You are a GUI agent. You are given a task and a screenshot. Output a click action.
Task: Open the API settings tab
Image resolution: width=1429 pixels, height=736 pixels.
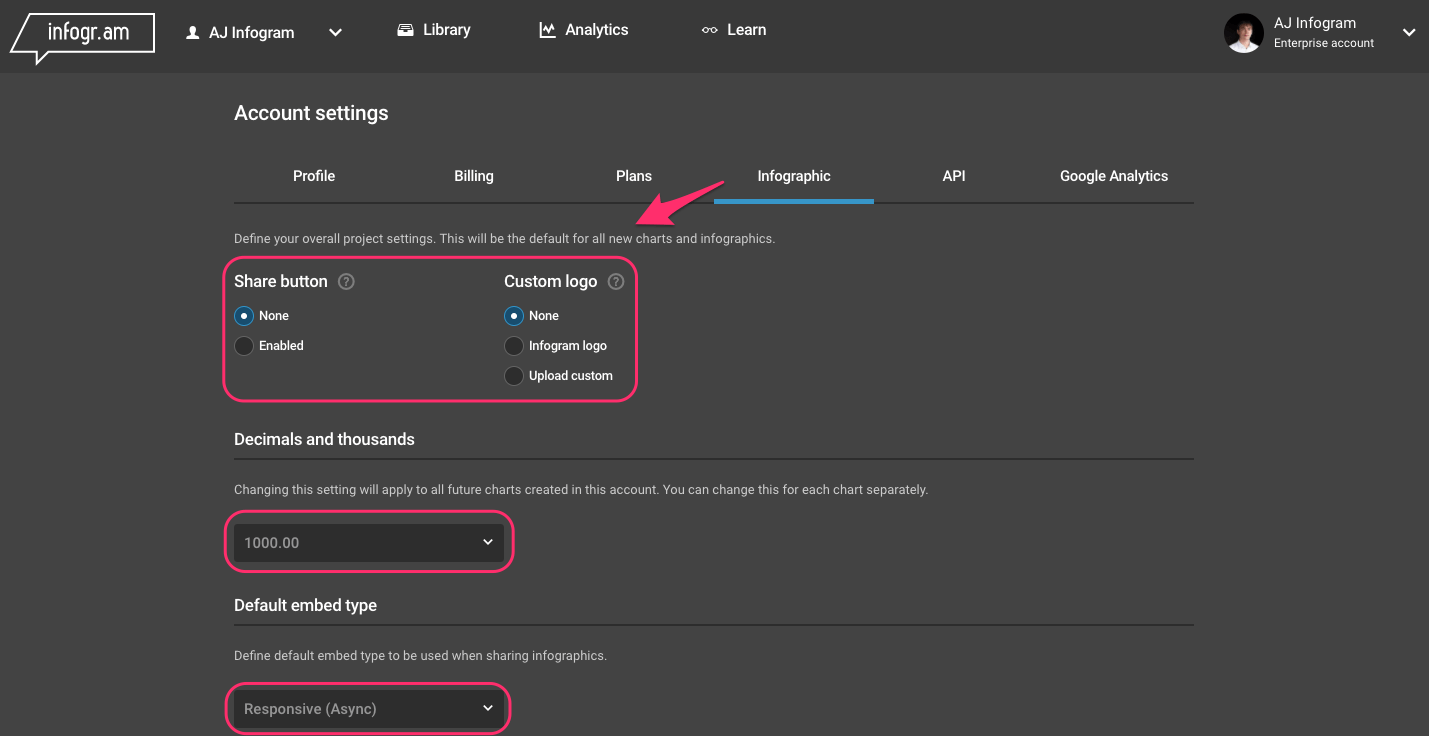(953, 175)
